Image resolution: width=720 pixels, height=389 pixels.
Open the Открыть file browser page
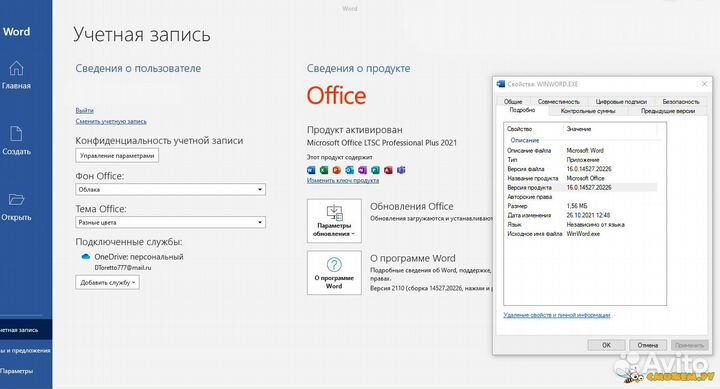click(17, 207)
